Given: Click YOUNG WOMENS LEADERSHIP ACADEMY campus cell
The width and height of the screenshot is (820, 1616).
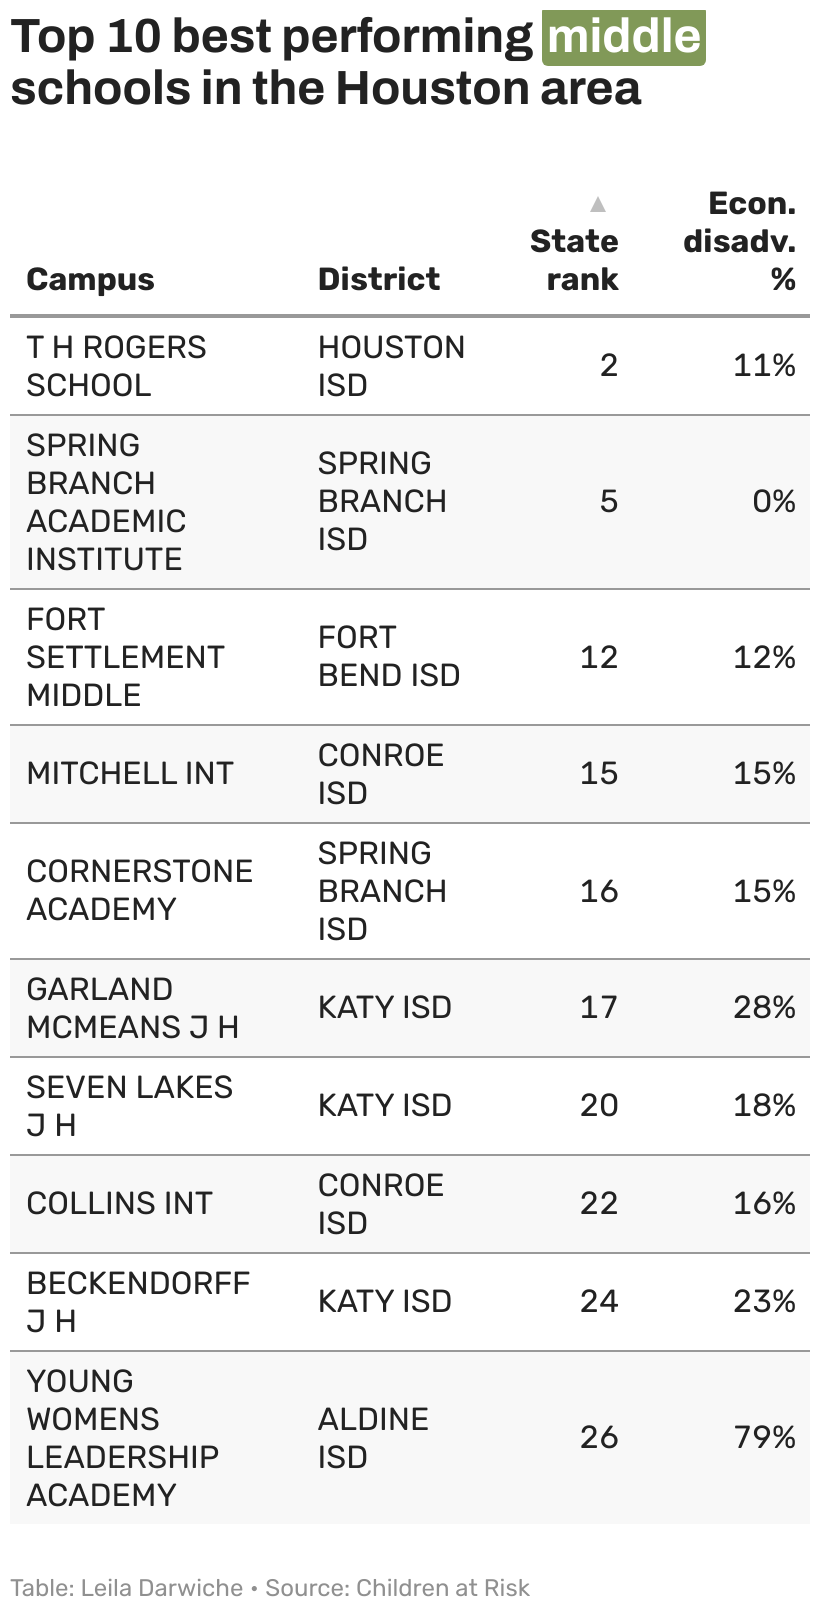Looking at the screenshot, I should tap(122, 1438).
